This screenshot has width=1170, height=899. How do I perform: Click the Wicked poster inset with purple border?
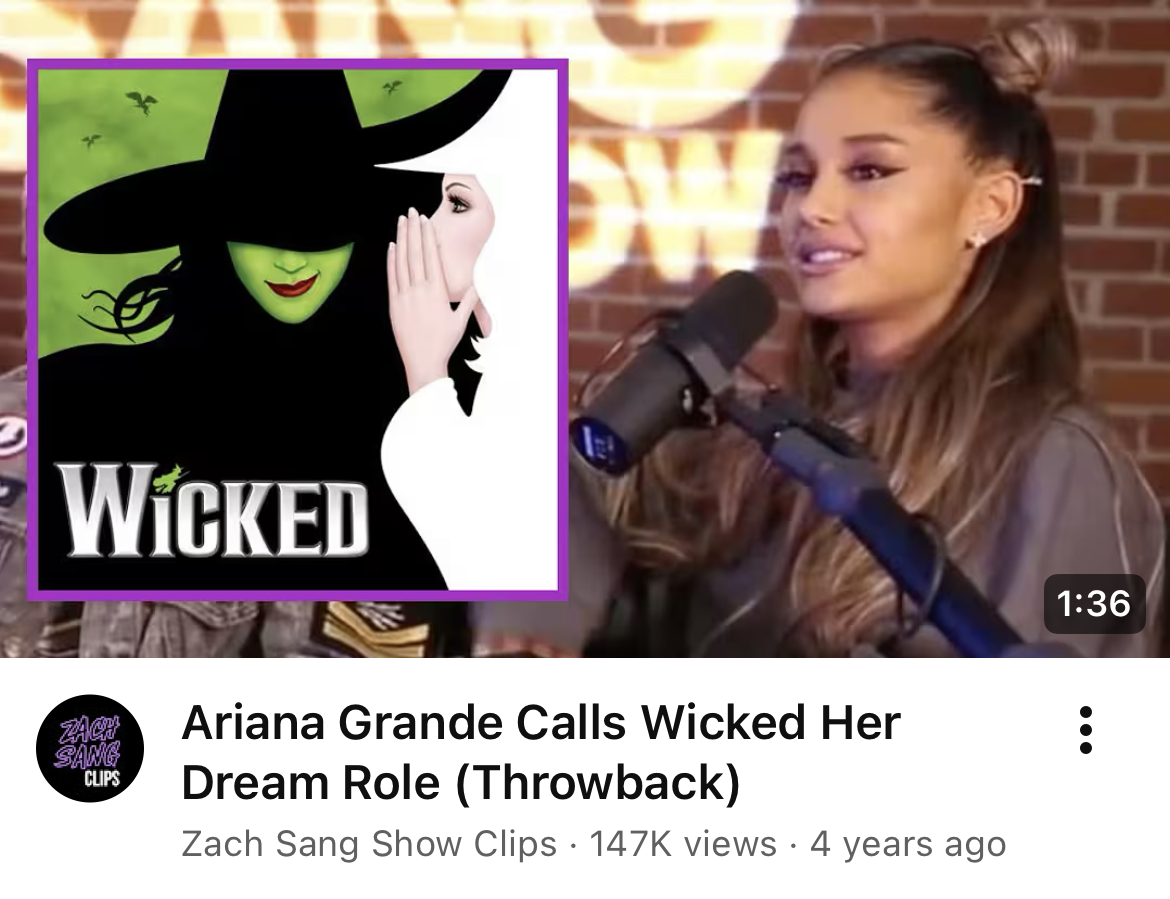pyautogui.click(x=298, y=329)
